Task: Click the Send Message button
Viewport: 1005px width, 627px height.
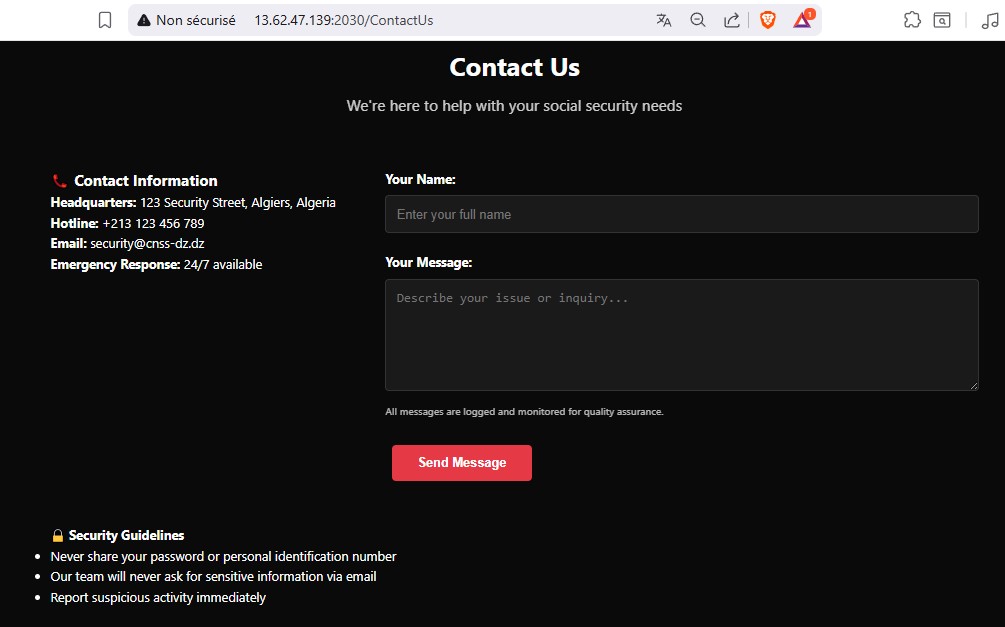Action: tap(461, 463)
